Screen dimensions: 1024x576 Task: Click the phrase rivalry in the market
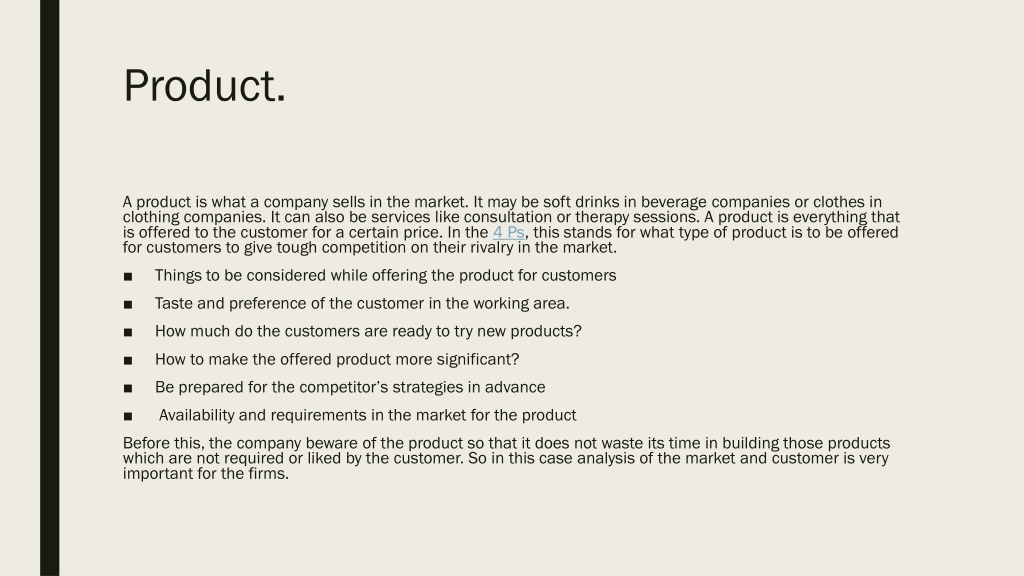coord(543,248)
